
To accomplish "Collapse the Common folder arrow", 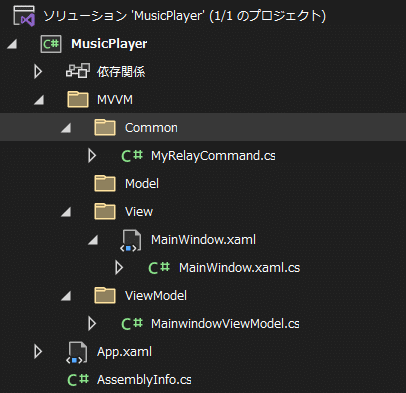I will tap(66, 128).
